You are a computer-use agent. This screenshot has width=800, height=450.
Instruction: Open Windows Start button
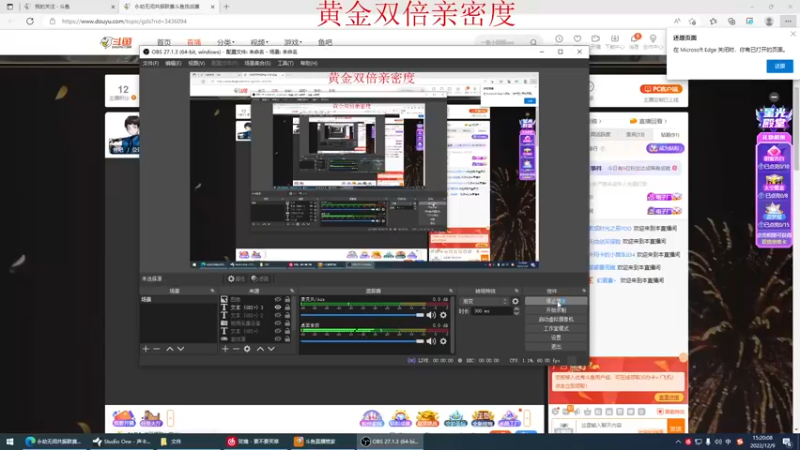click(10, 441)
